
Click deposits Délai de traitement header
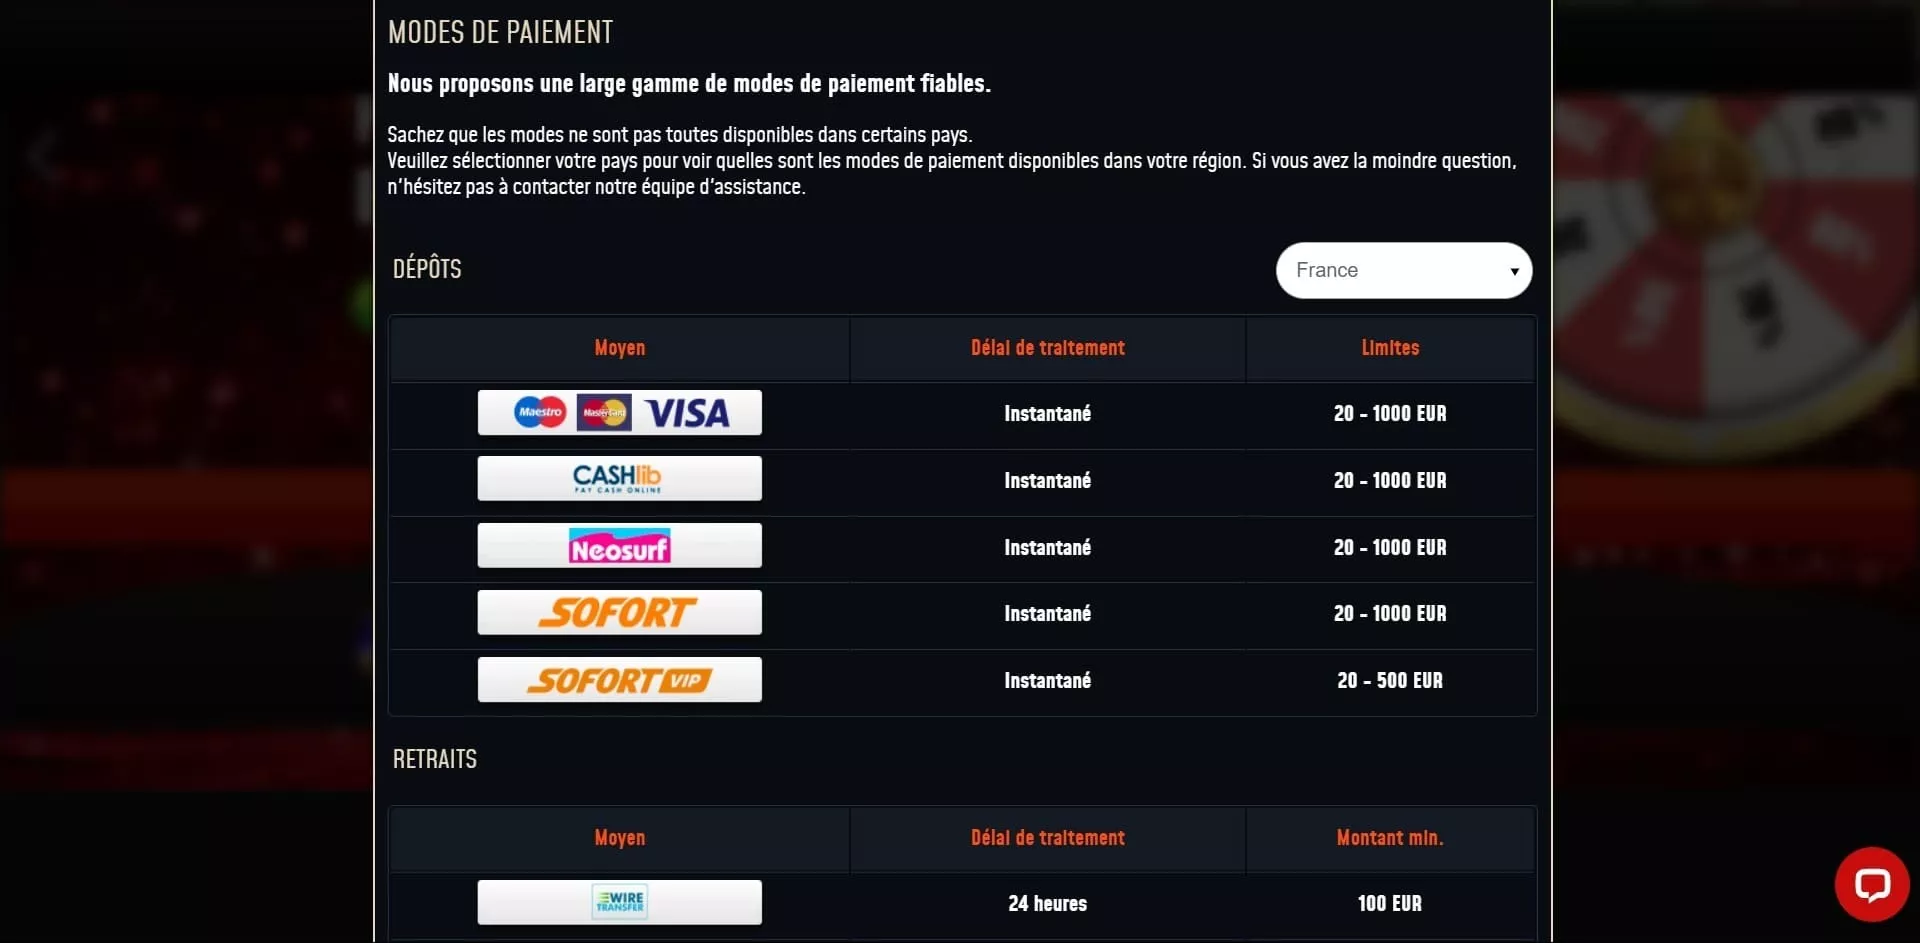pos(1047,348)
